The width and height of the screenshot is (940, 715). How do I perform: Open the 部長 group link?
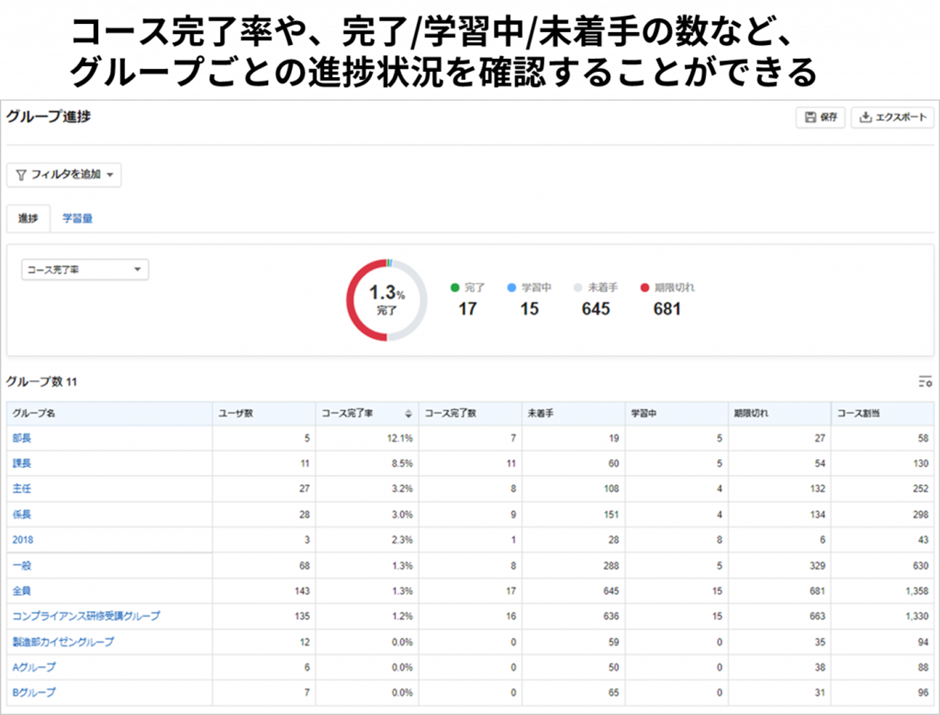[x=22, y=439]
